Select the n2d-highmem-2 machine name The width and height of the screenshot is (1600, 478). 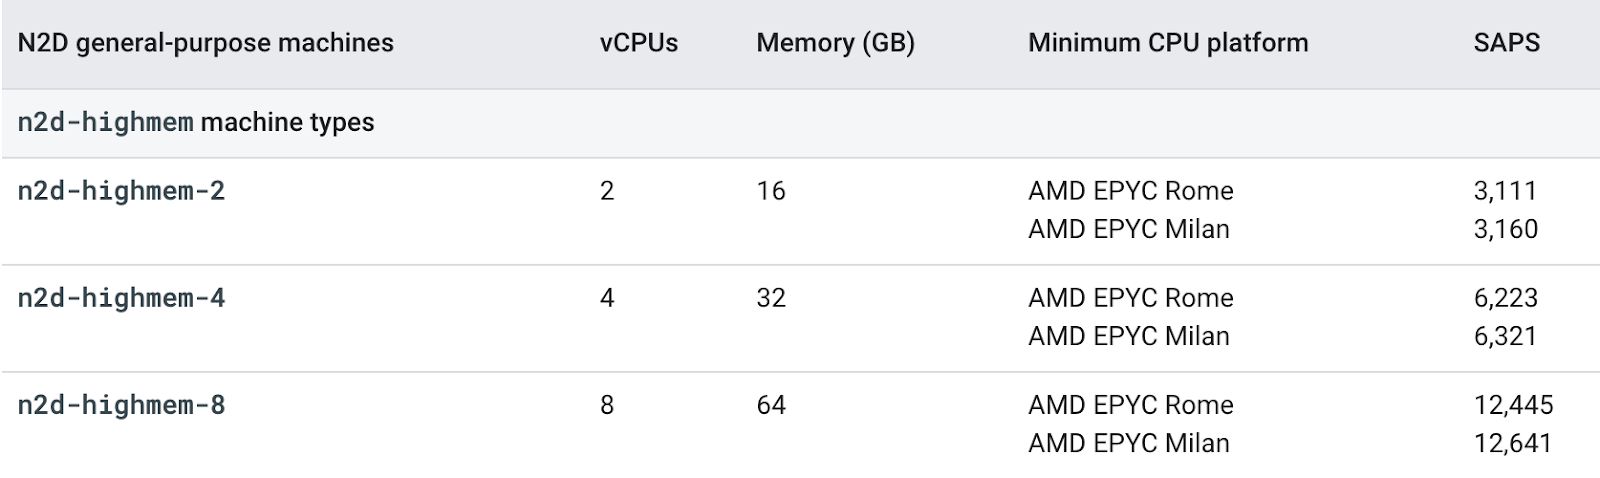click(121, 190)
